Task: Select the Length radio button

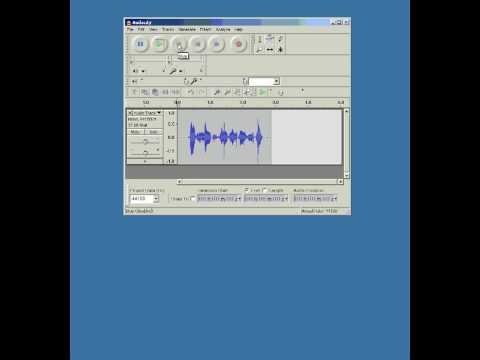Action: click(265, 190)
